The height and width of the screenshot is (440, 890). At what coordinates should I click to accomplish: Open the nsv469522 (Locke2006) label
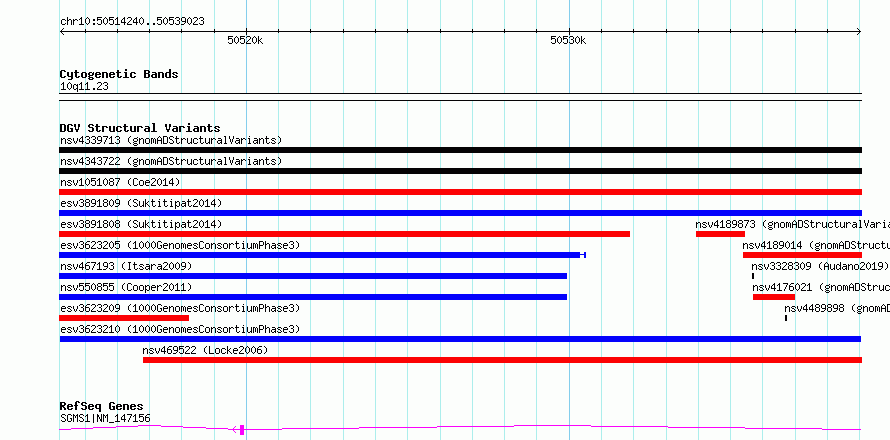205,350
